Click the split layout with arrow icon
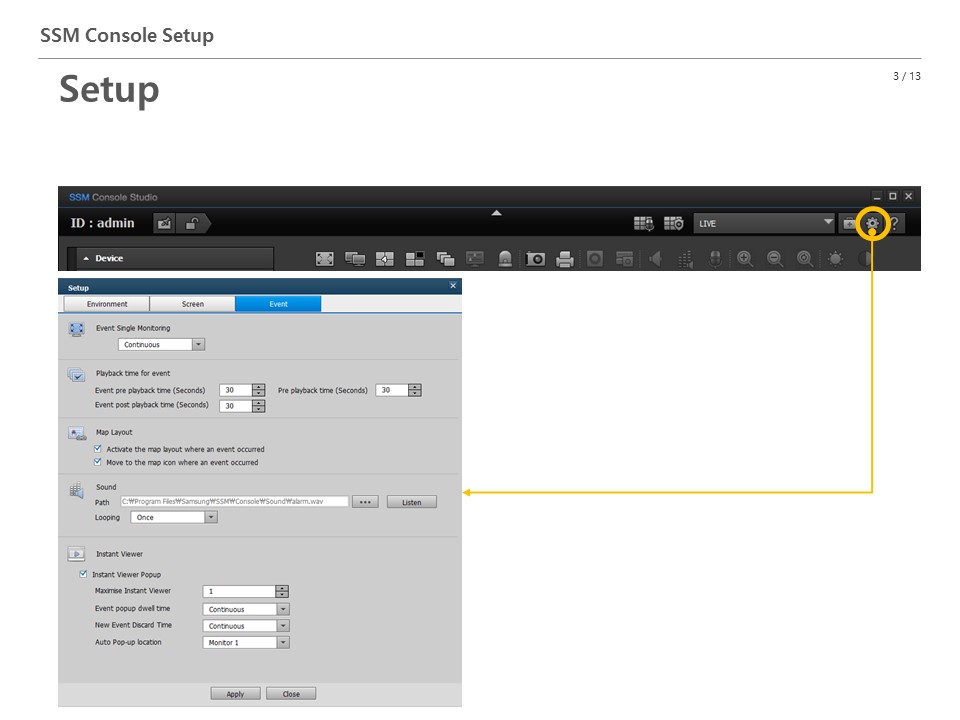960x720 pixels. pyautogui.click(x=384, y=259)
